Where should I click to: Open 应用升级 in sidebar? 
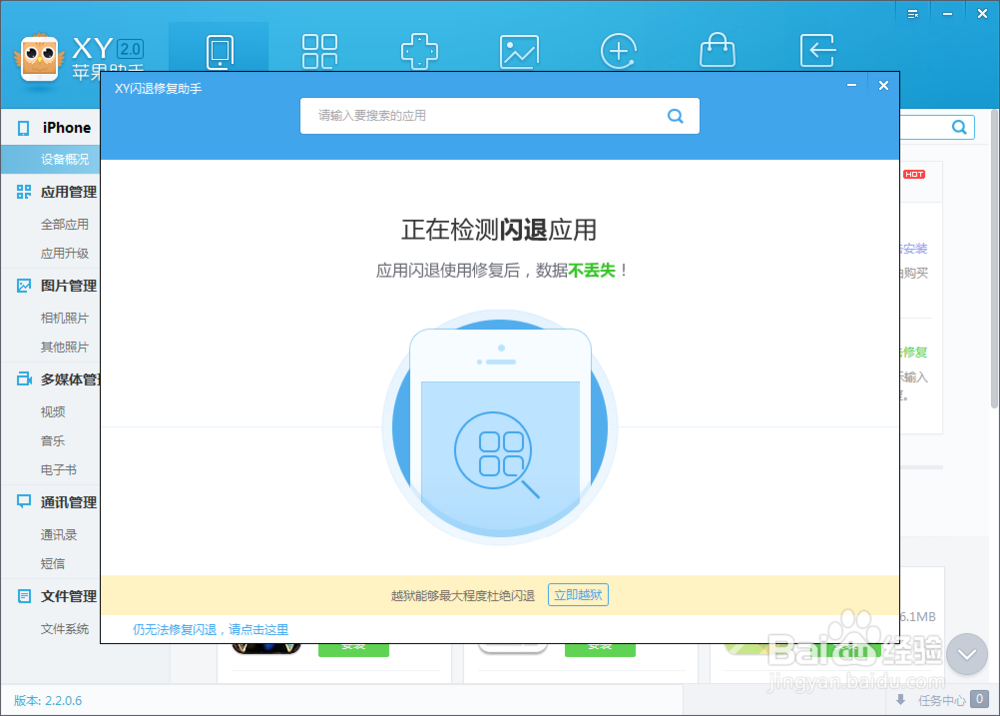64,254
